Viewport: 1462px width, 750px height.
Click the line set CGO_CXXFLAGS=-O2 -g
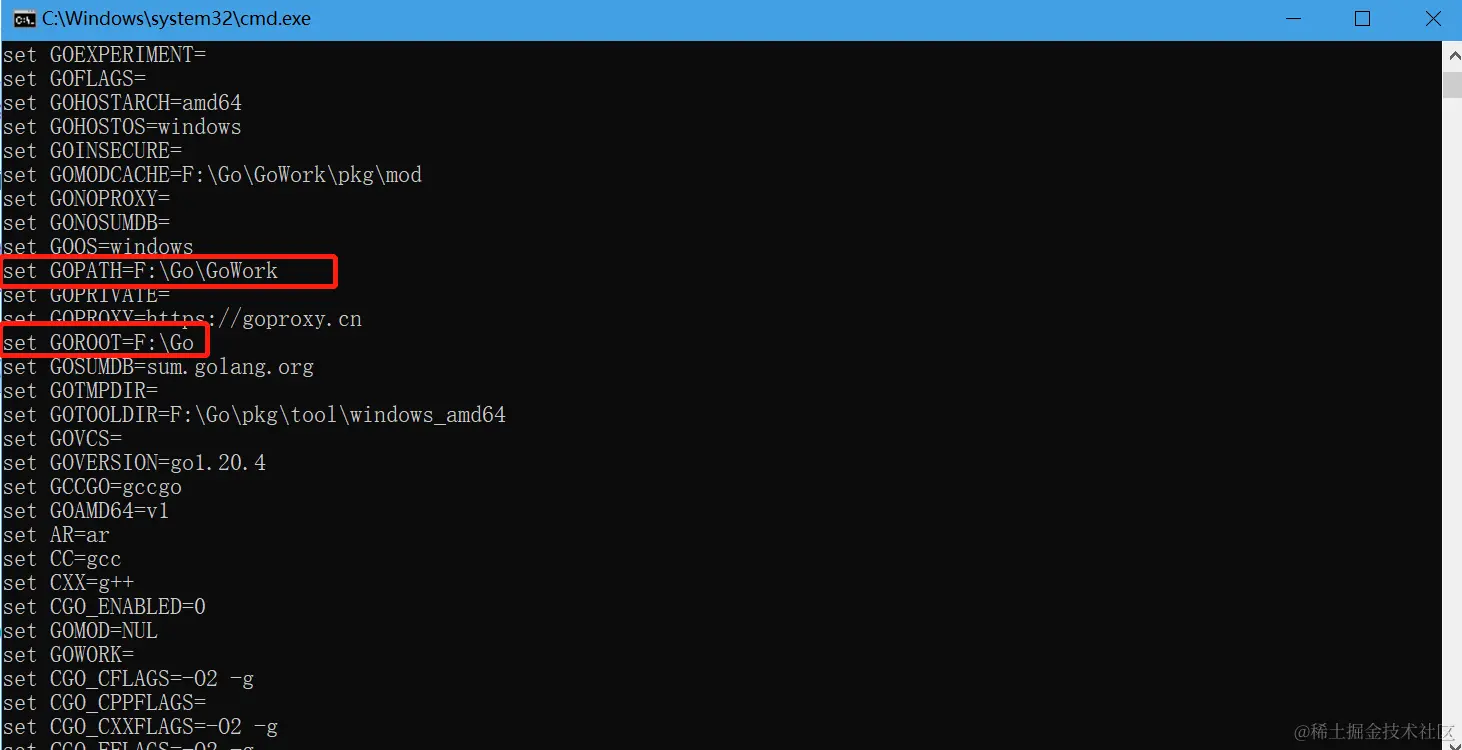click(x=140, y=727)
